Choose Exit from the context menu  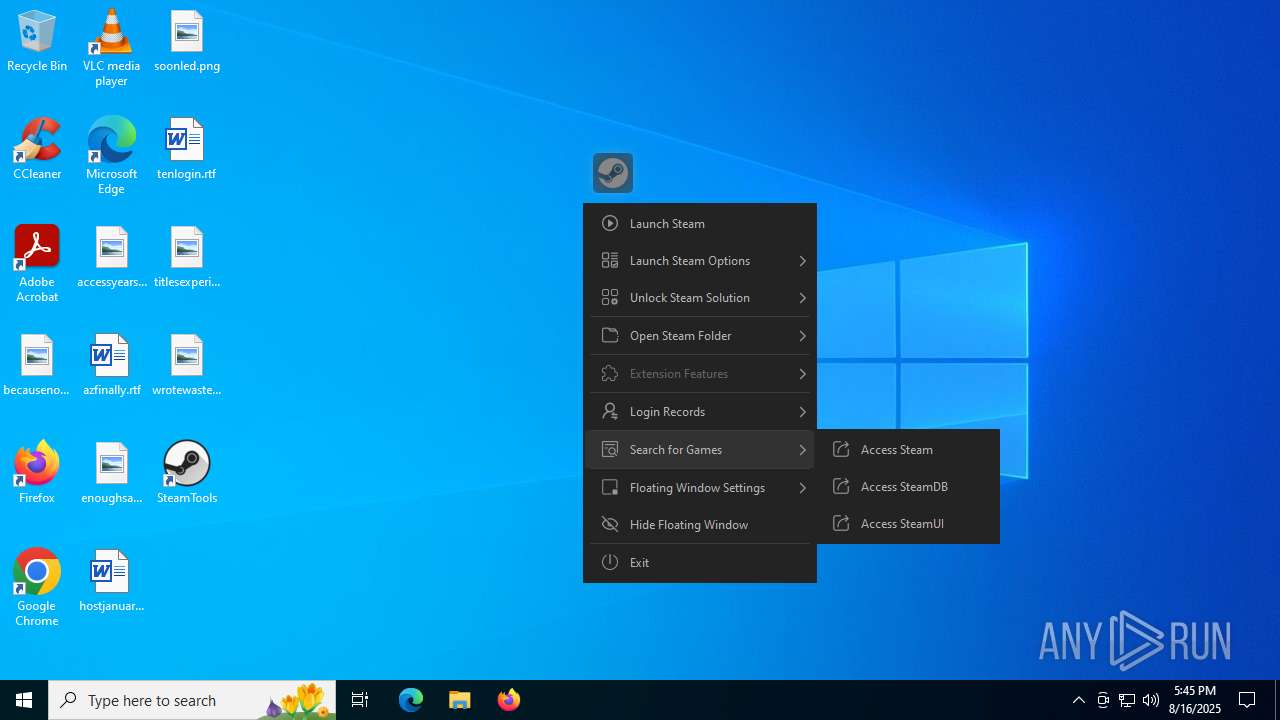coord(700,562)
